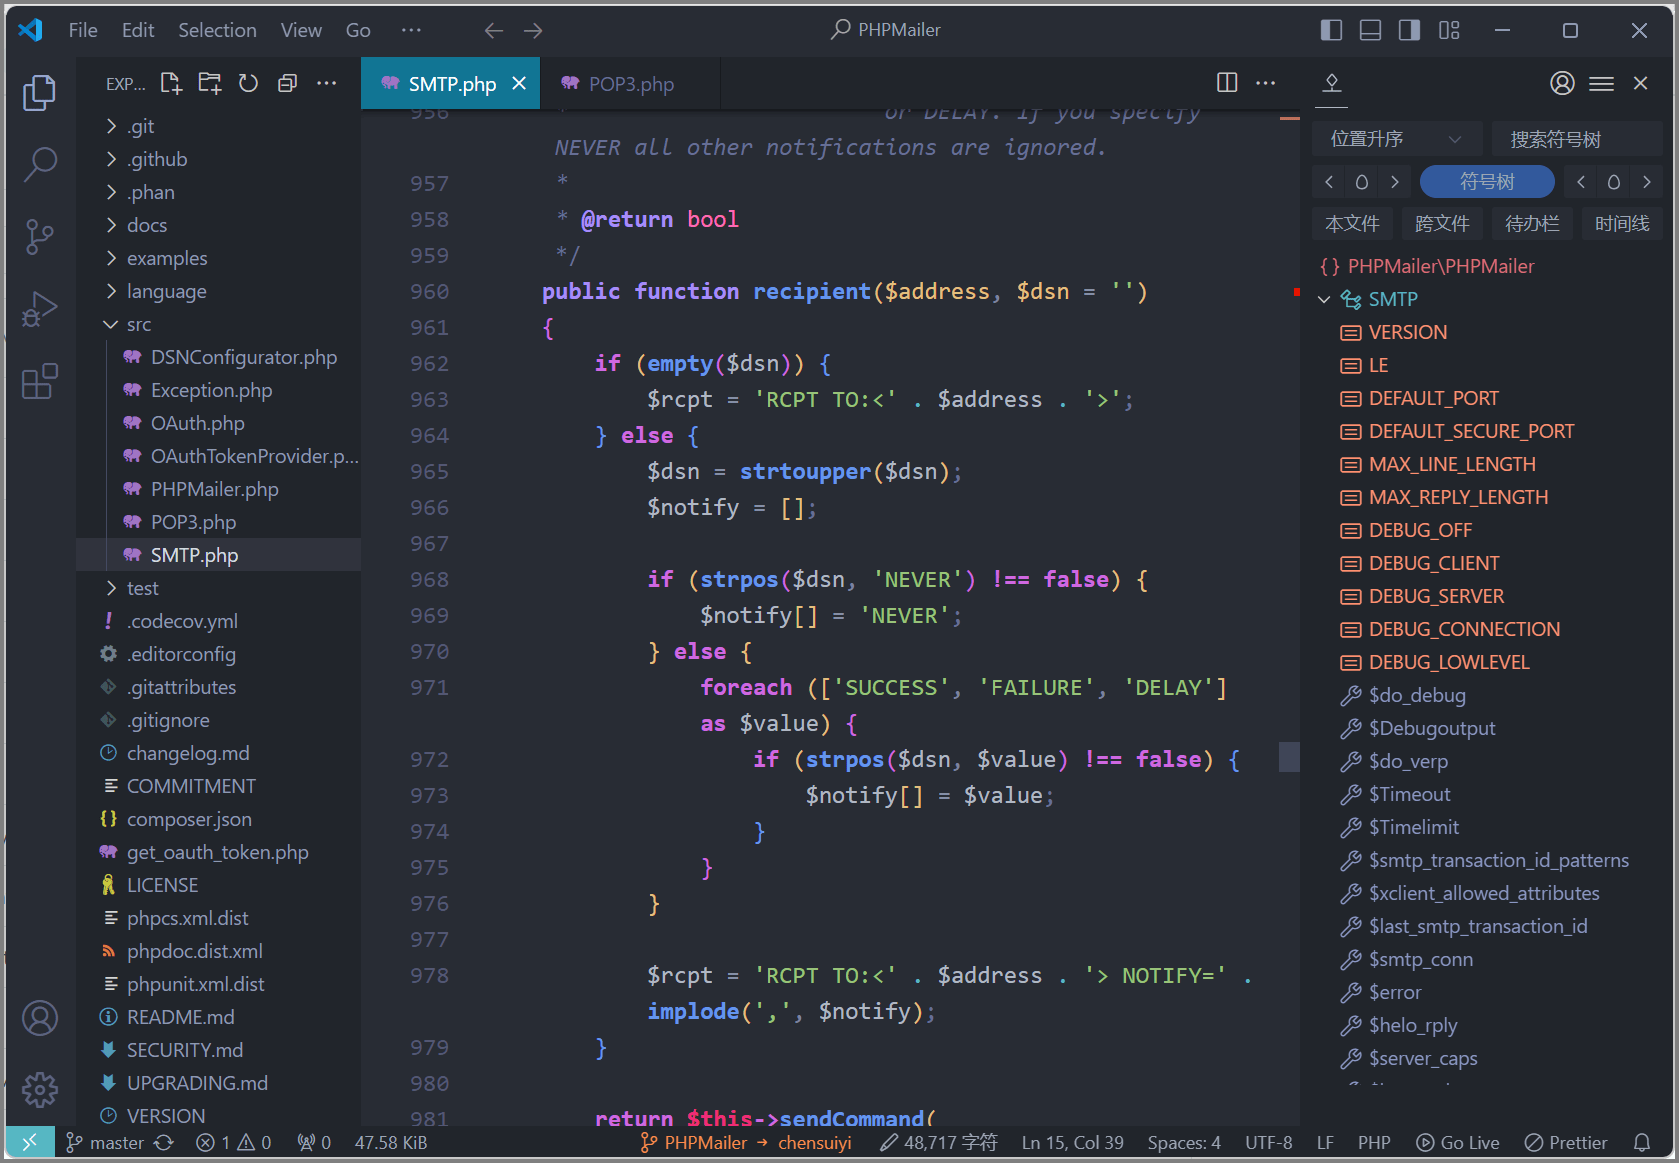Image resolution: width=1679 pixels, height=1163 pixels.
Task: Open the Search view in activity bar
Action: coord(39,164)
